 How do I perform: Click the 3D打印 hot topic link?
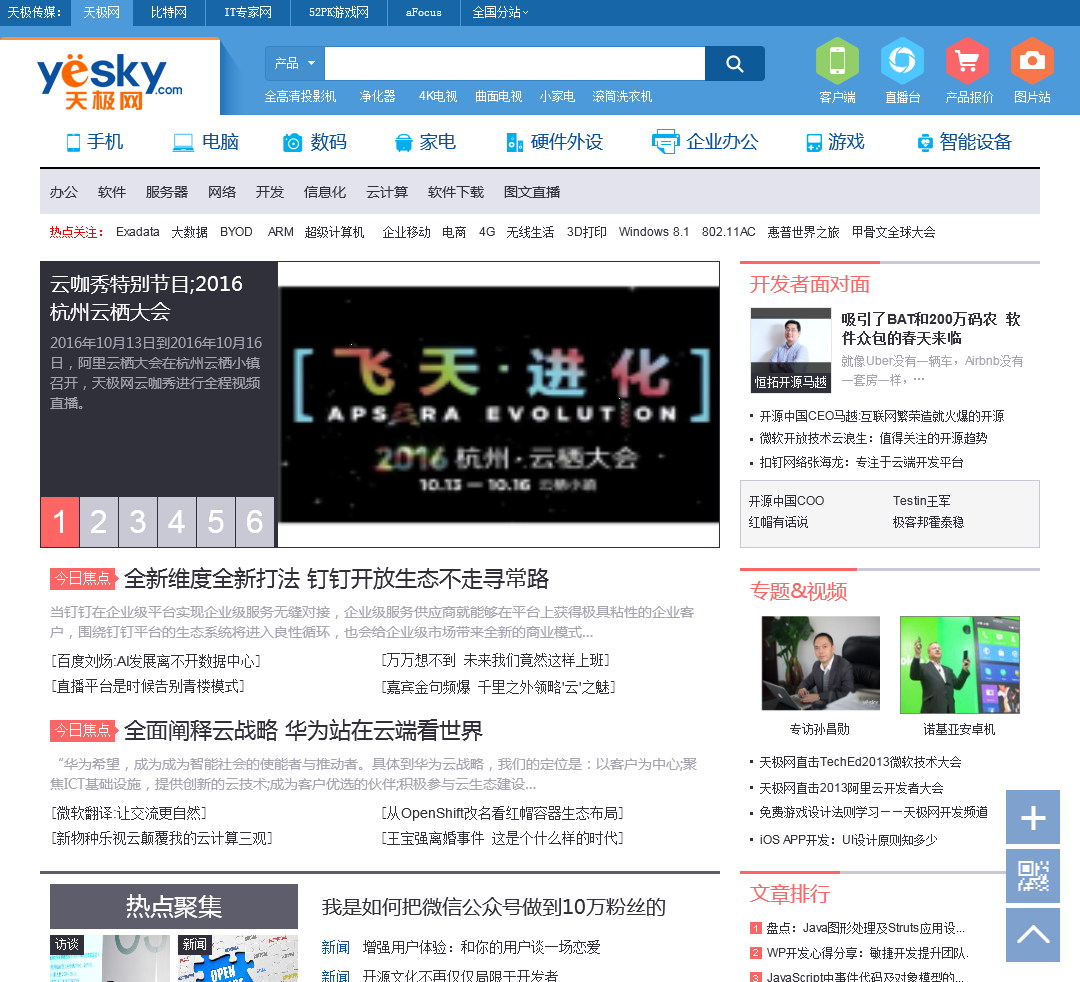point(587,232)
